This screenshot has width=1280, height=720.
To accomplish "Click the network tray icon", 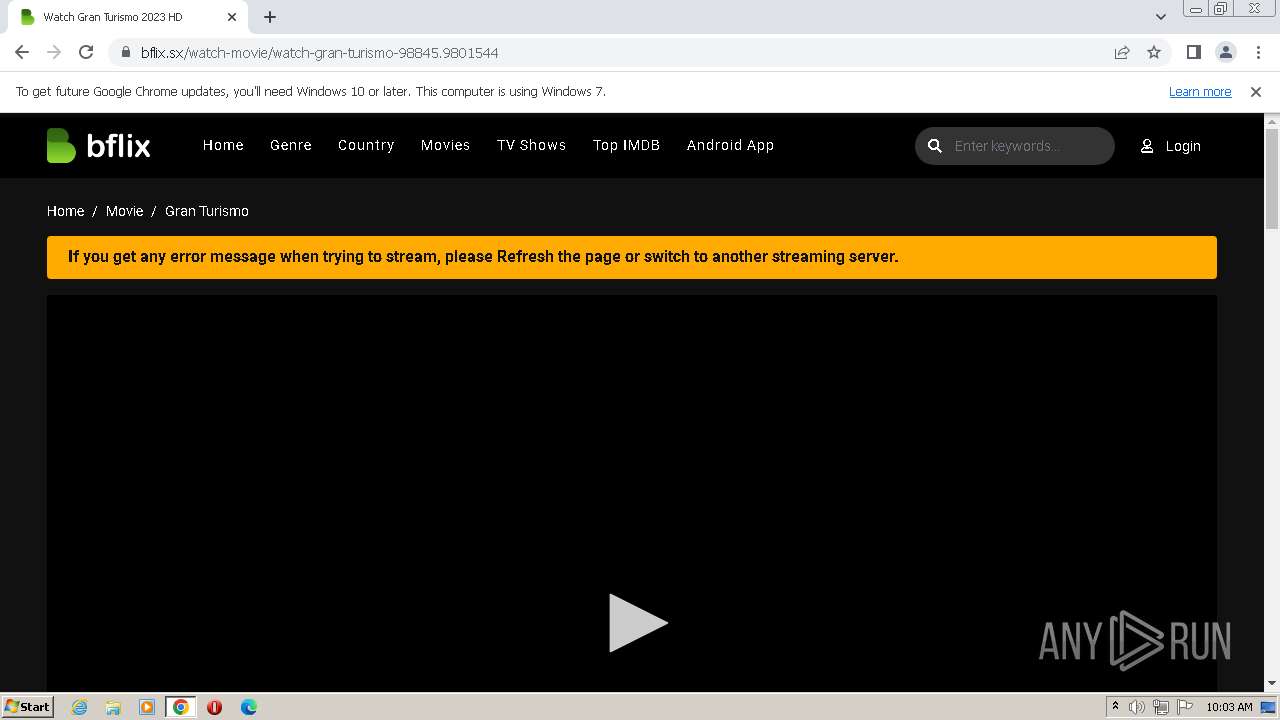I will click(x=1160, y=707).
